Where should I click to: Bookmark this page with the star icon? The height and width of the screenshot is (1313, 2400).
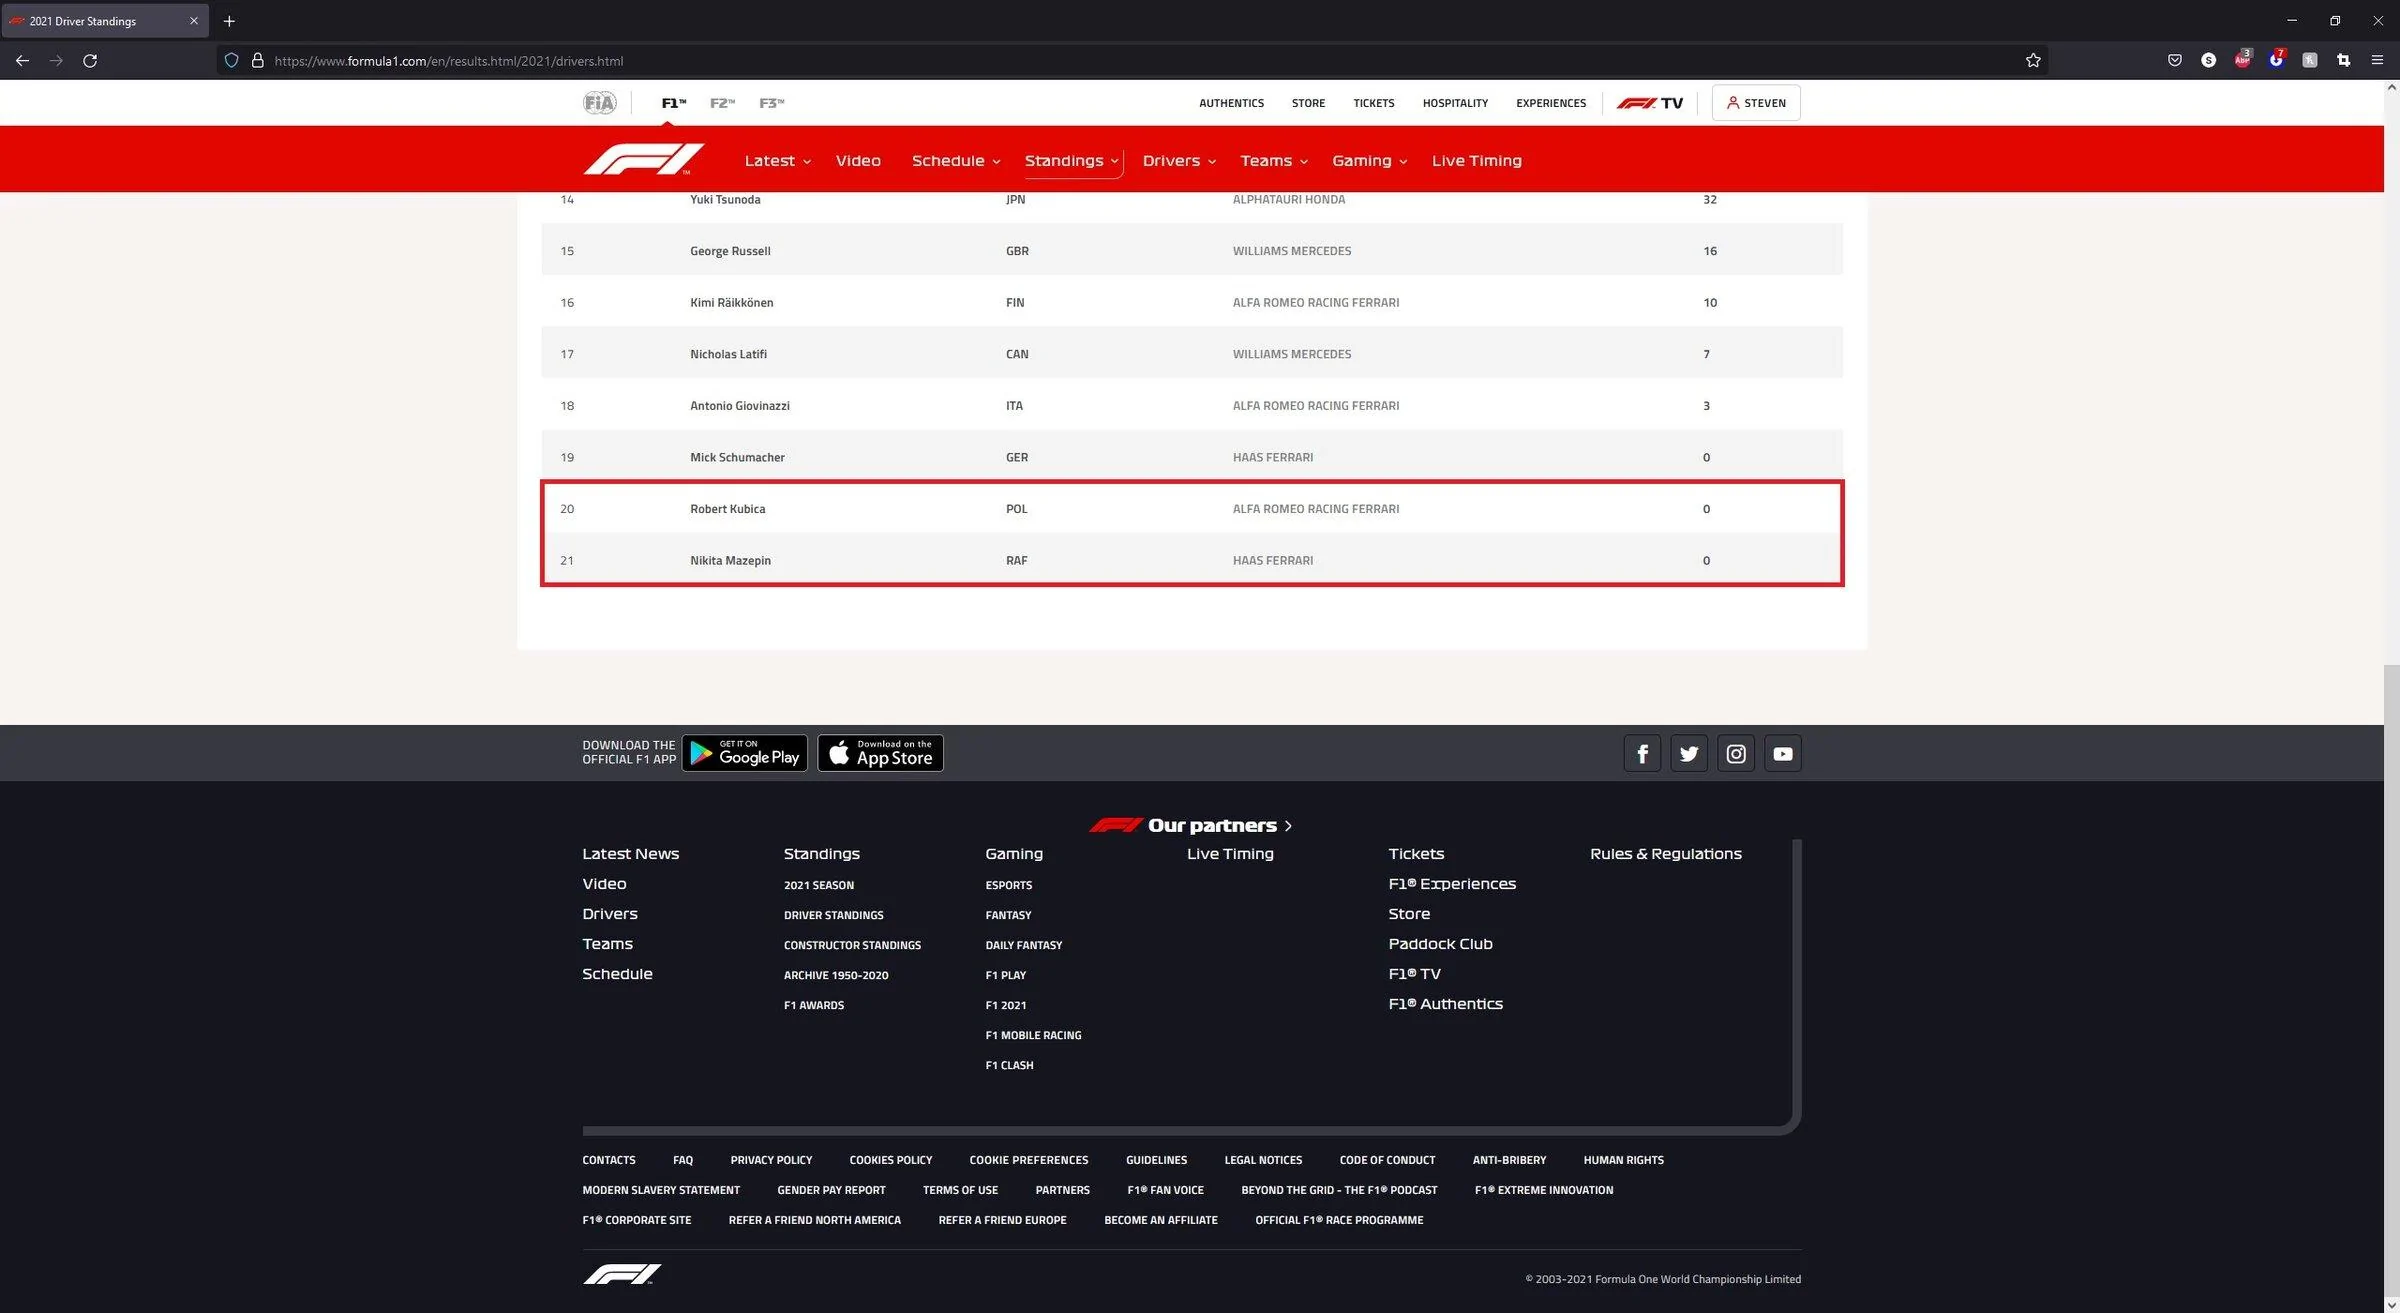(2033, 61)
